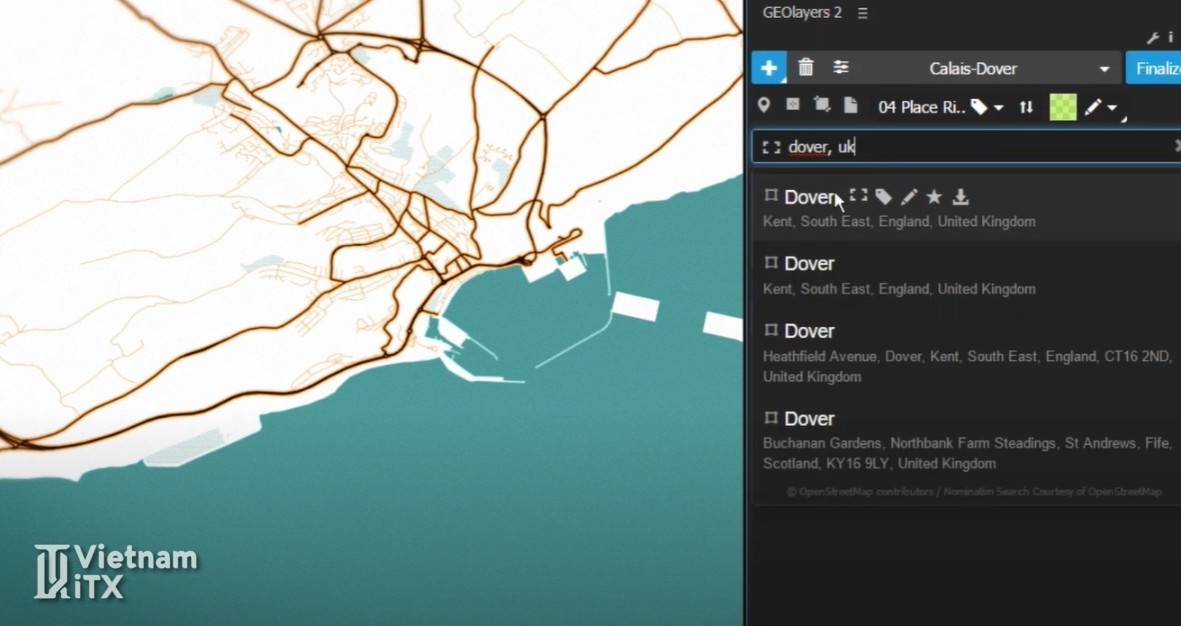Click the download icon on the Dover result

click(960, 197)
